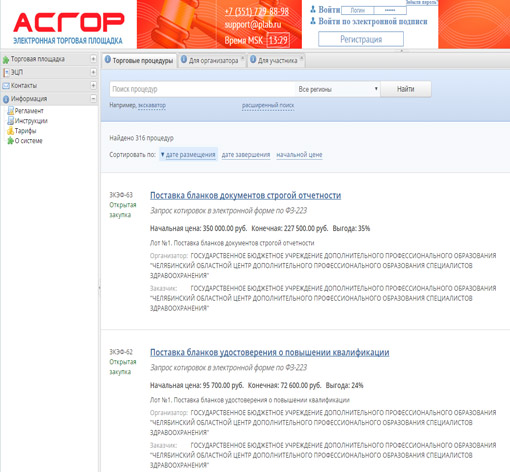The image size is (510, 472).
Task: Click the Найти search button
Action: tap(406, 89)
